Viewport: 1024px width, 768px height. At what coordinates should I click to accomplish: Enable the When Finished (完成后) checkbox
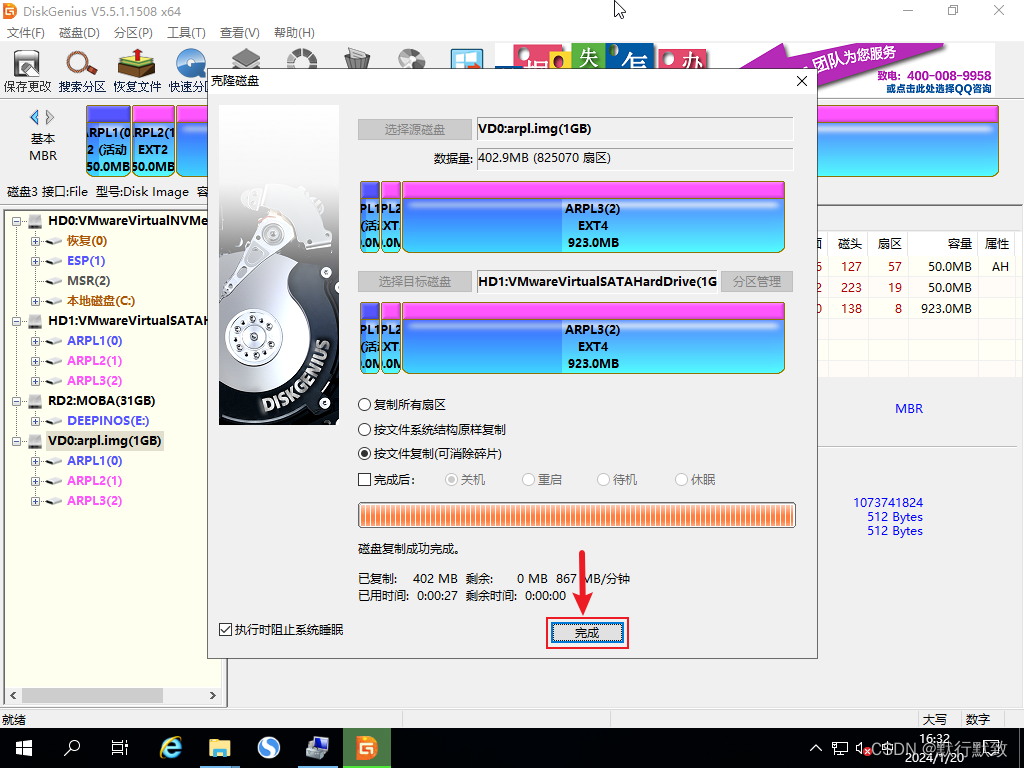364,480
